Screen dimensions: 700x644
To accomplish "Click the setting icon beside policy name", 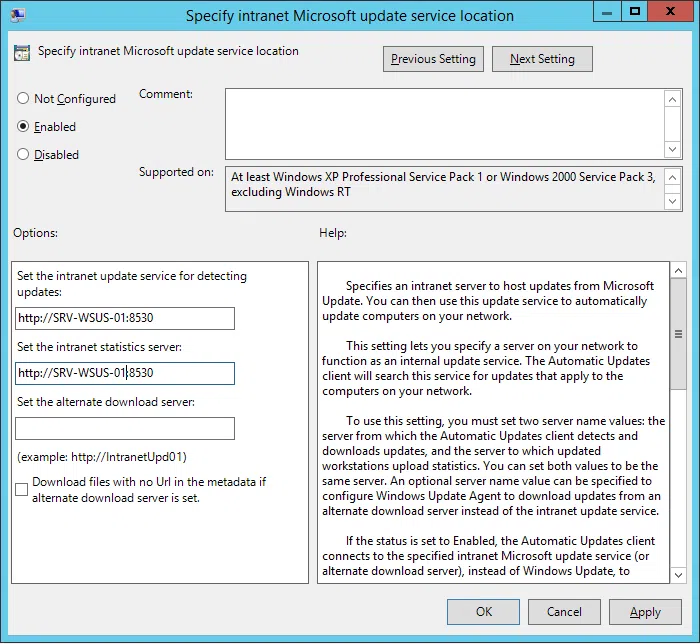I will [22, 52].
